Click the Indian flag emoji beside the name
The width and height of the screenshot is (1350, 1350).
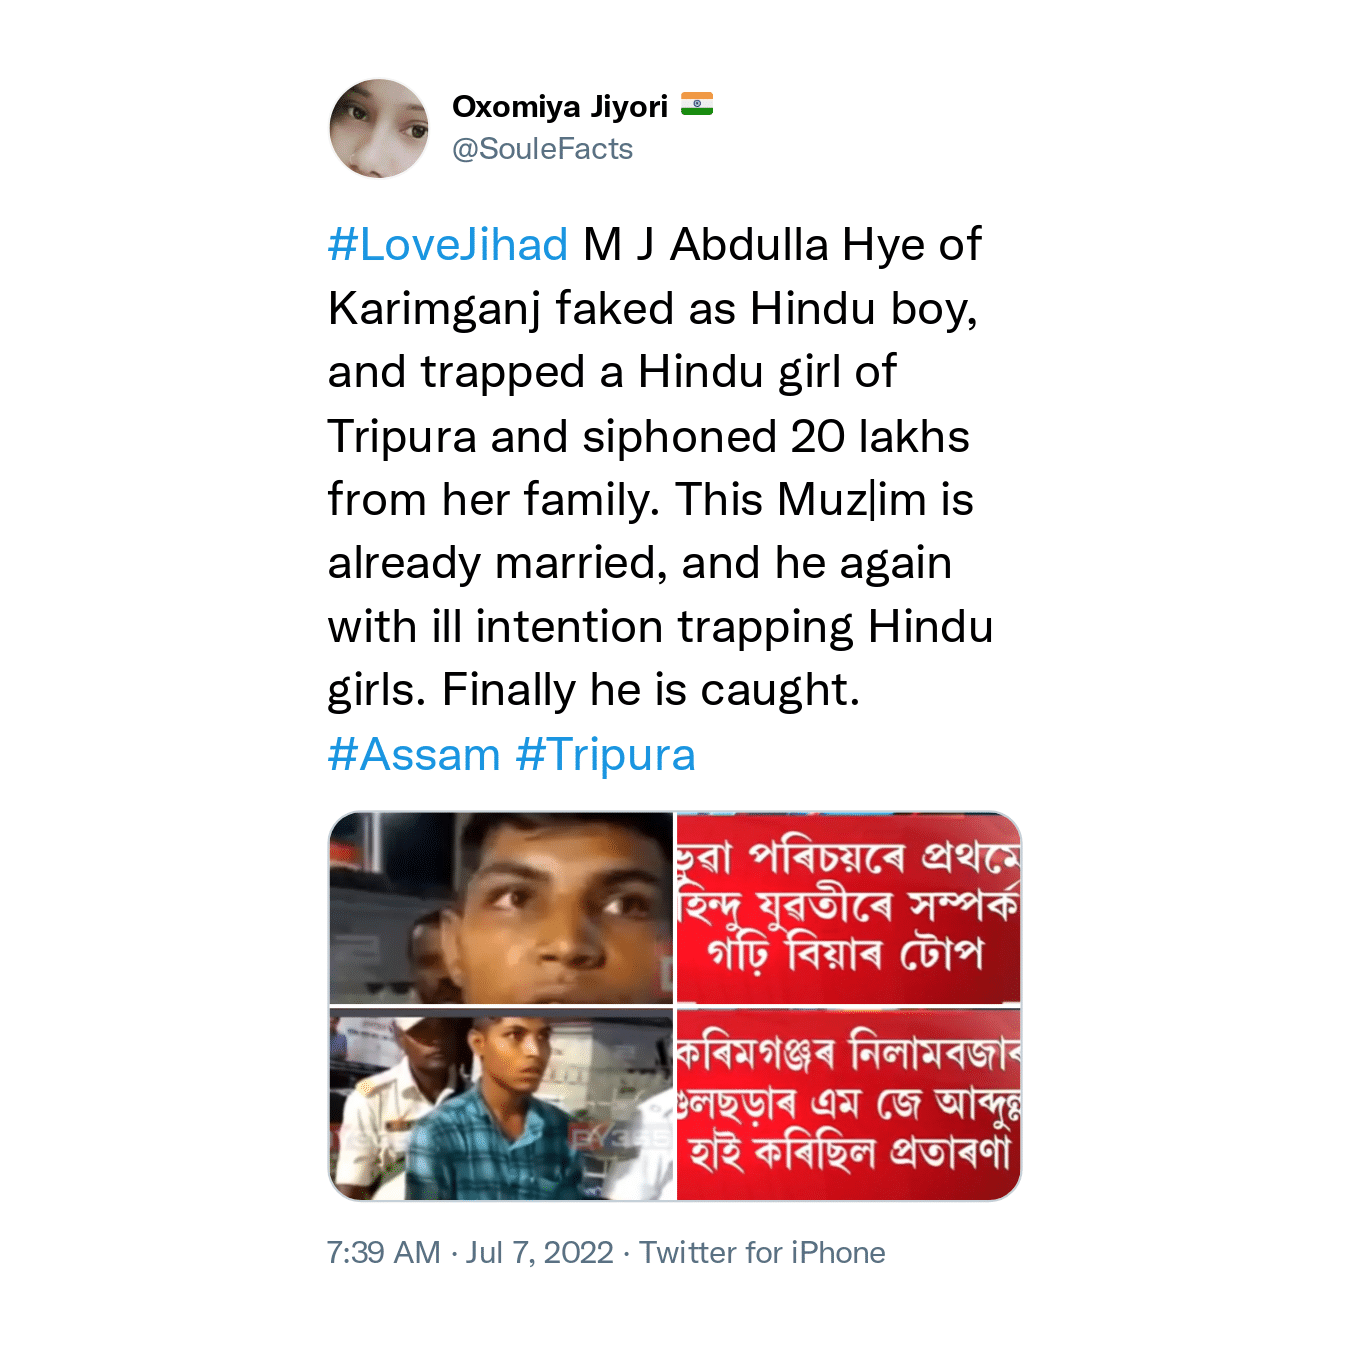point(697,104)
